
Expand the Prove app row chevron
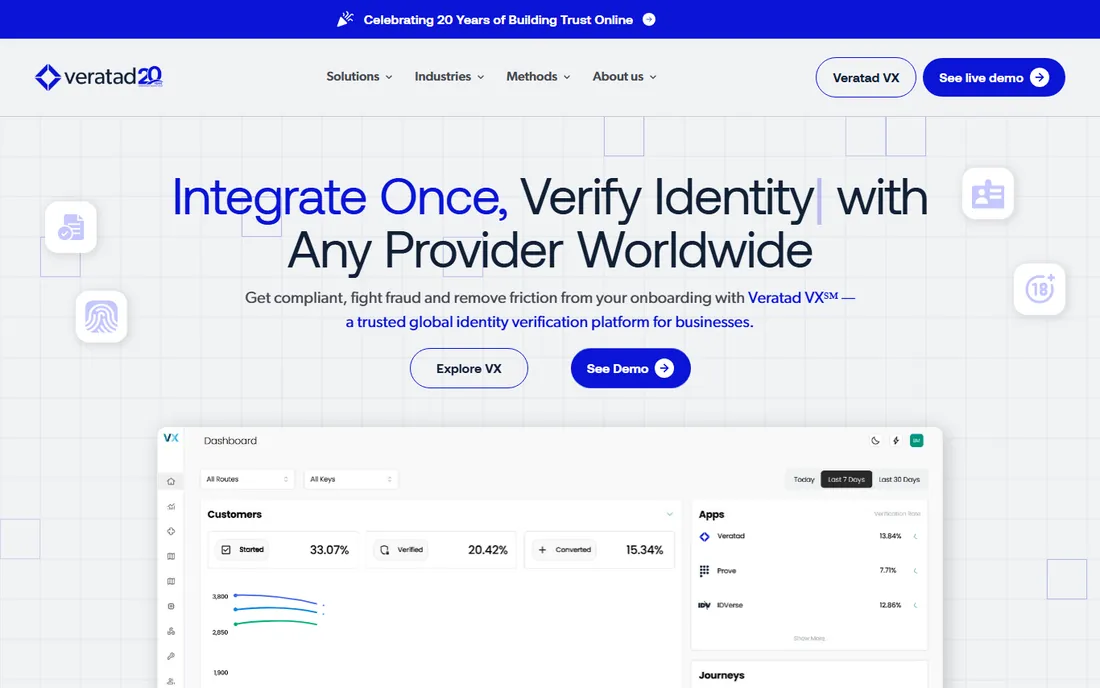[x=915, y=571]
